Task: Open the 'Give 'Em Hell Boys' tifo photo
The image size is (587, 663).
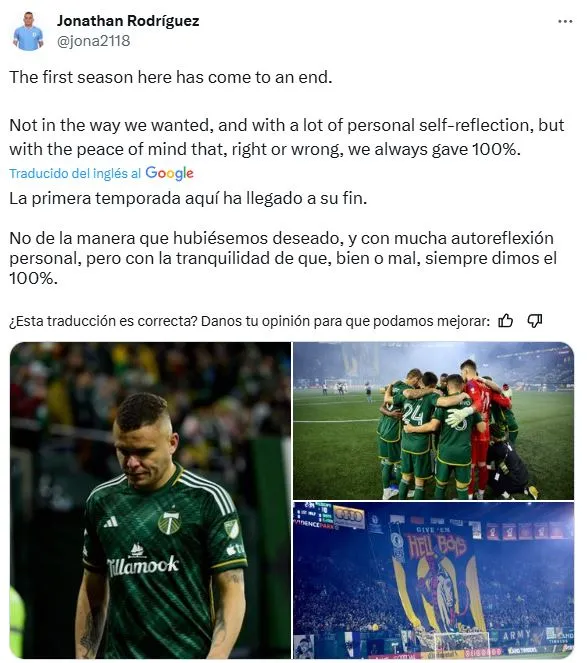Action: [433, 580]
